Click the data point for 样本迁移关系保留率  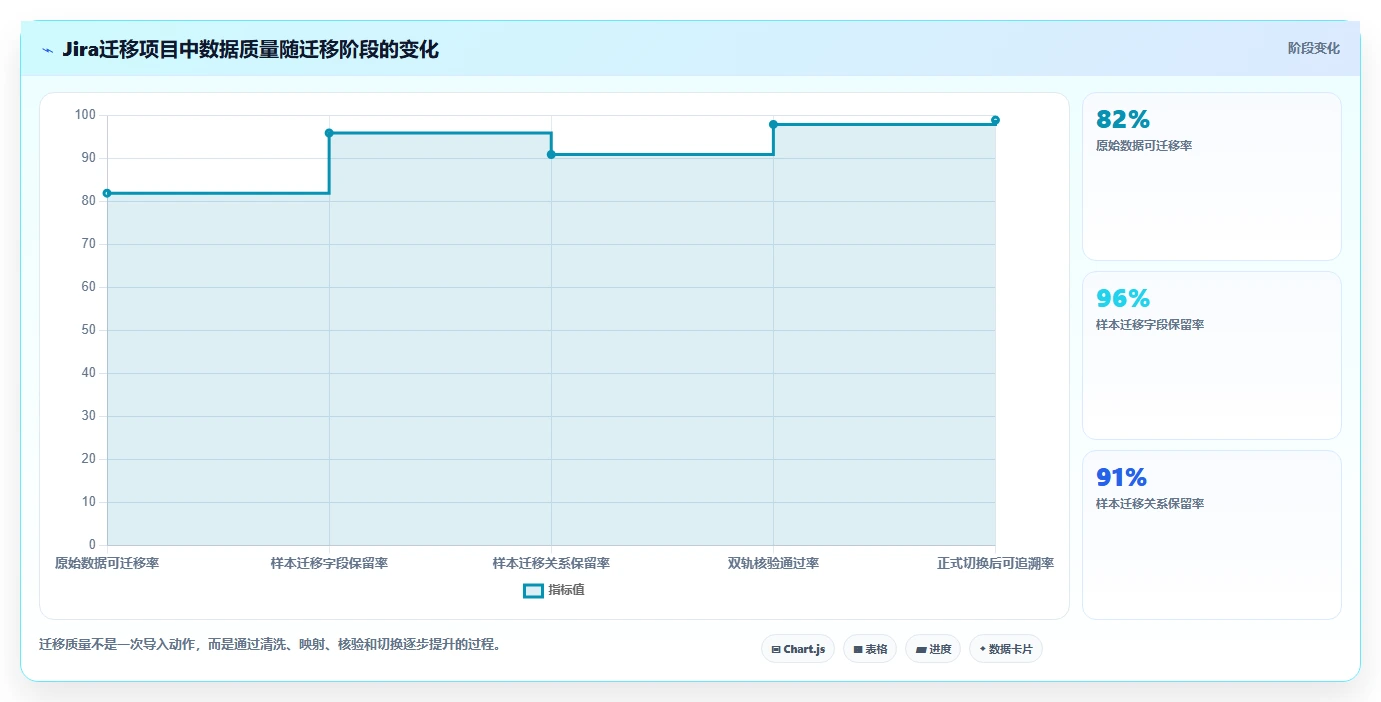[551, 154]
